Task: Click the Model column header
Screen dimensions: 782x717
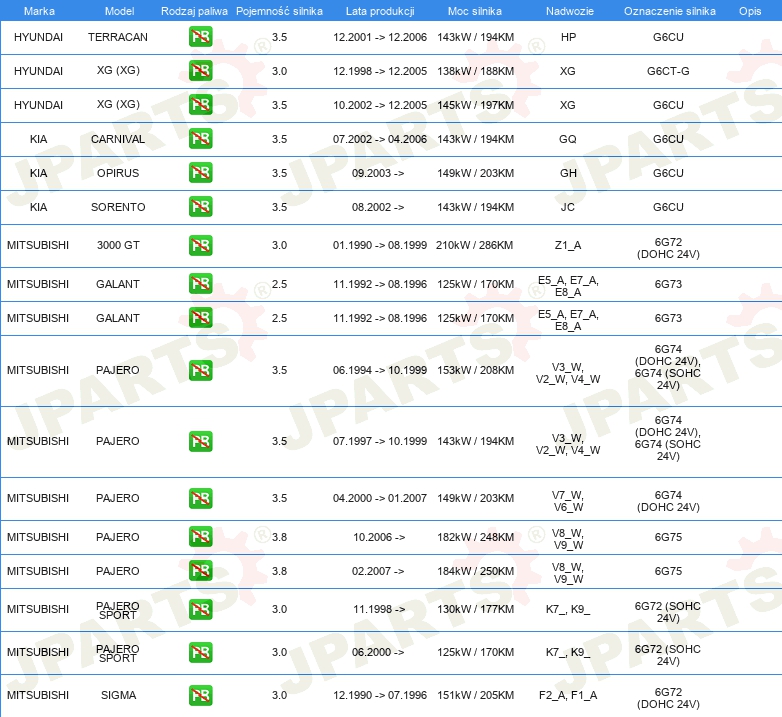Action: 119,11
